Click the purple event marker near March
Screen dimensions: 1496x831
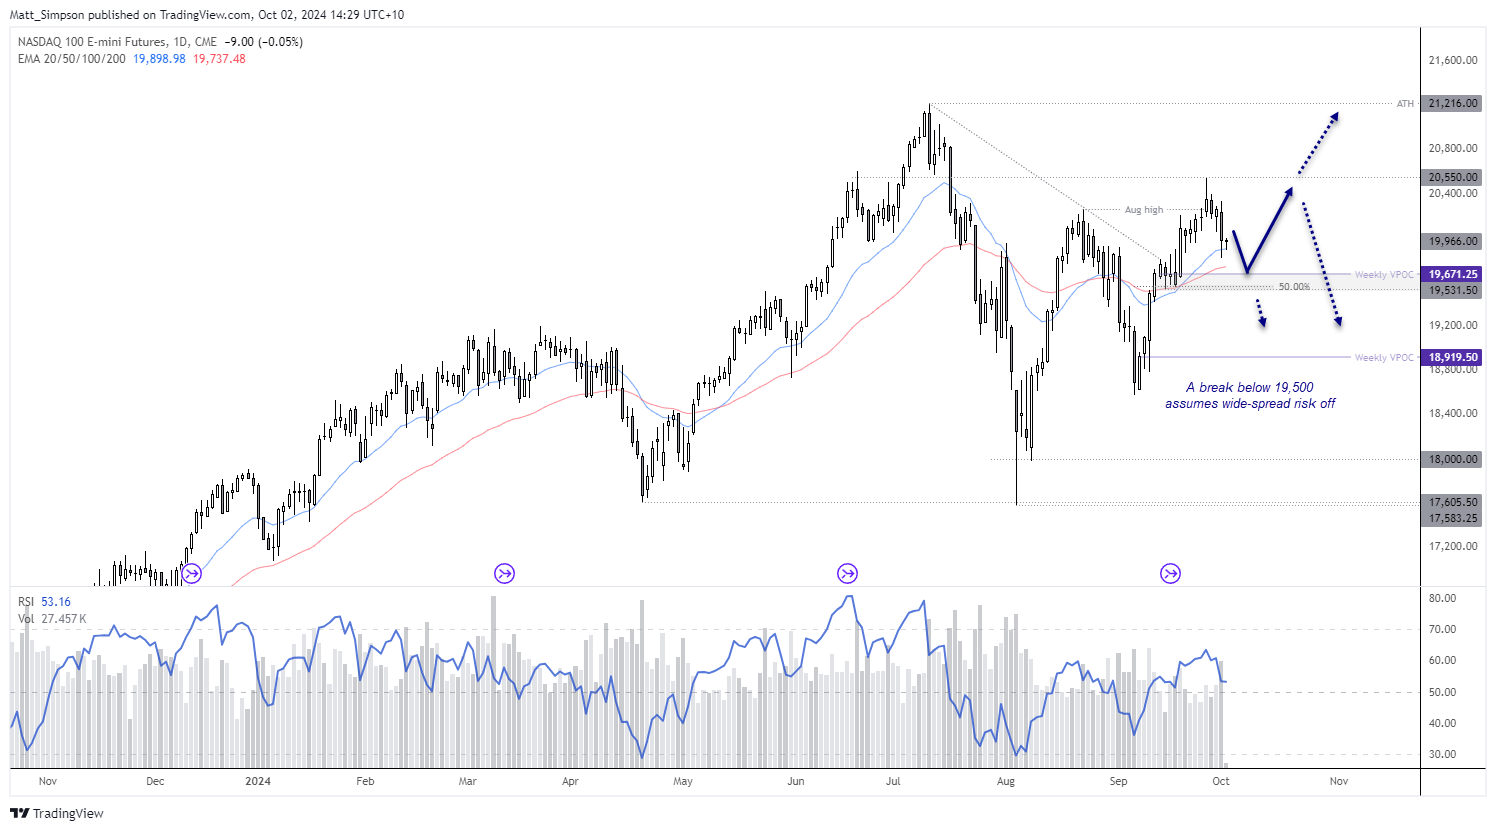point(504,573)
